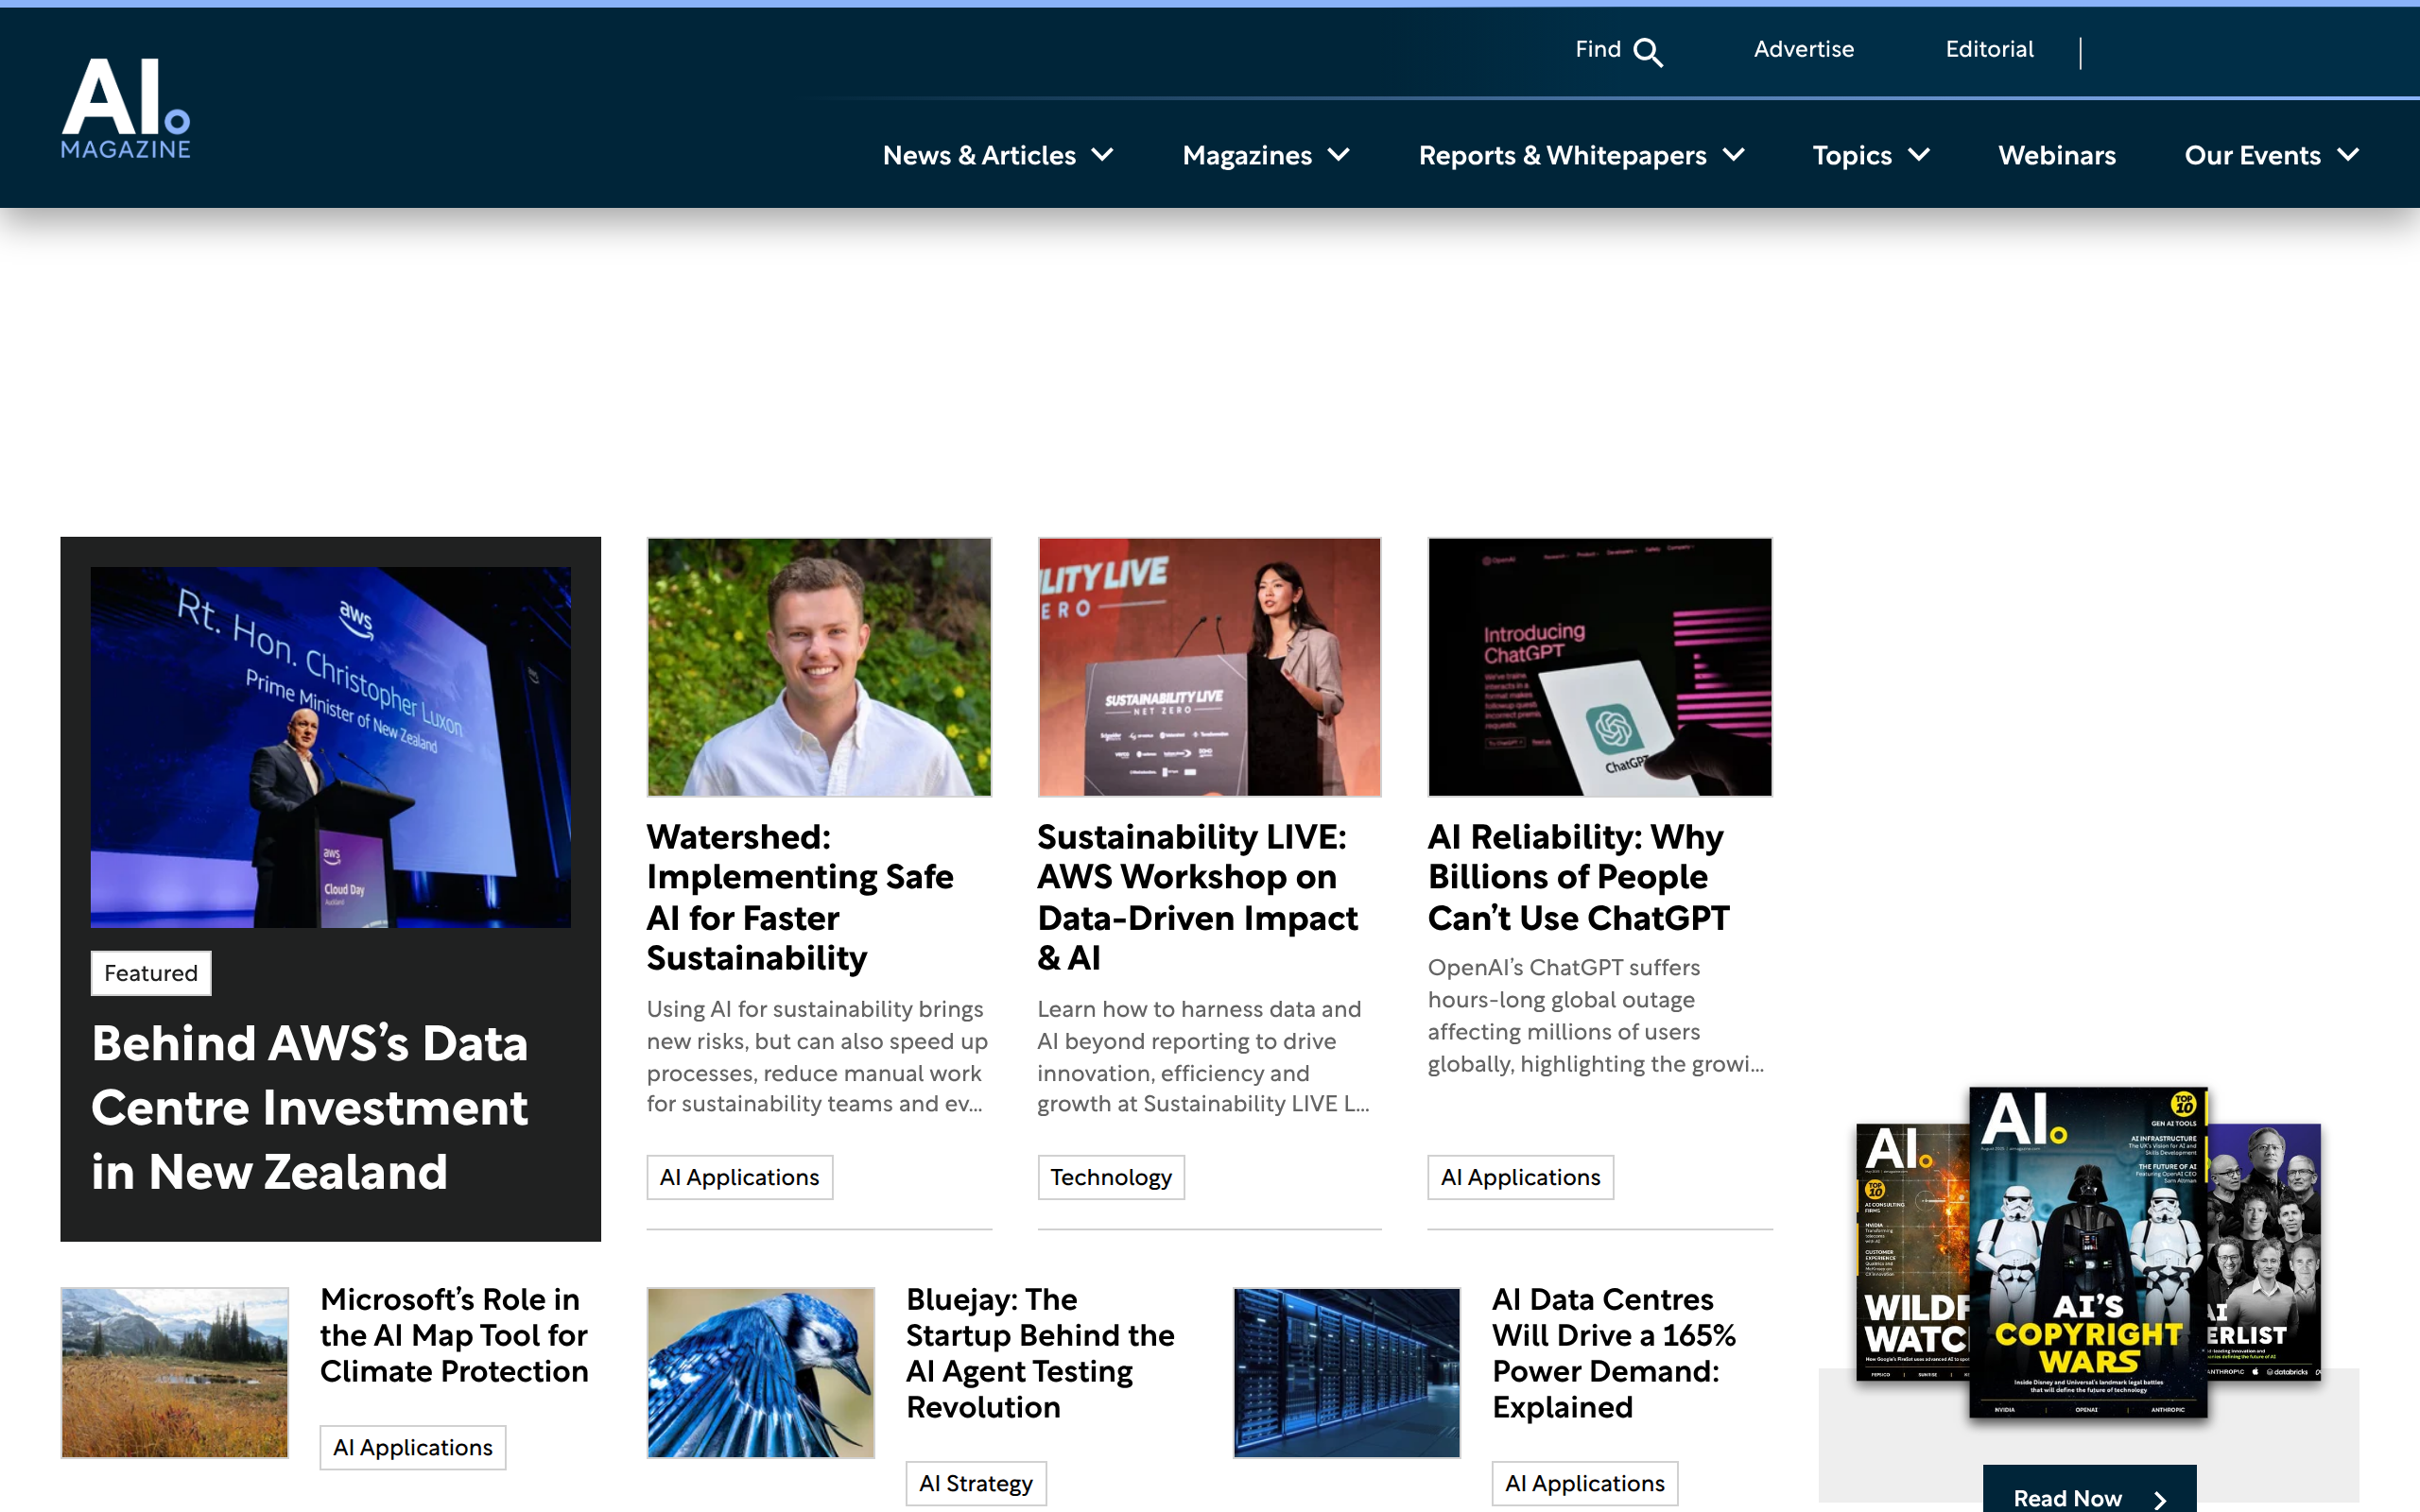The height and width of the screenshot is (1512, 2420).
Task: Open the mountain meadow thumbnail for Microsoft article
Action: [175, 1373]
